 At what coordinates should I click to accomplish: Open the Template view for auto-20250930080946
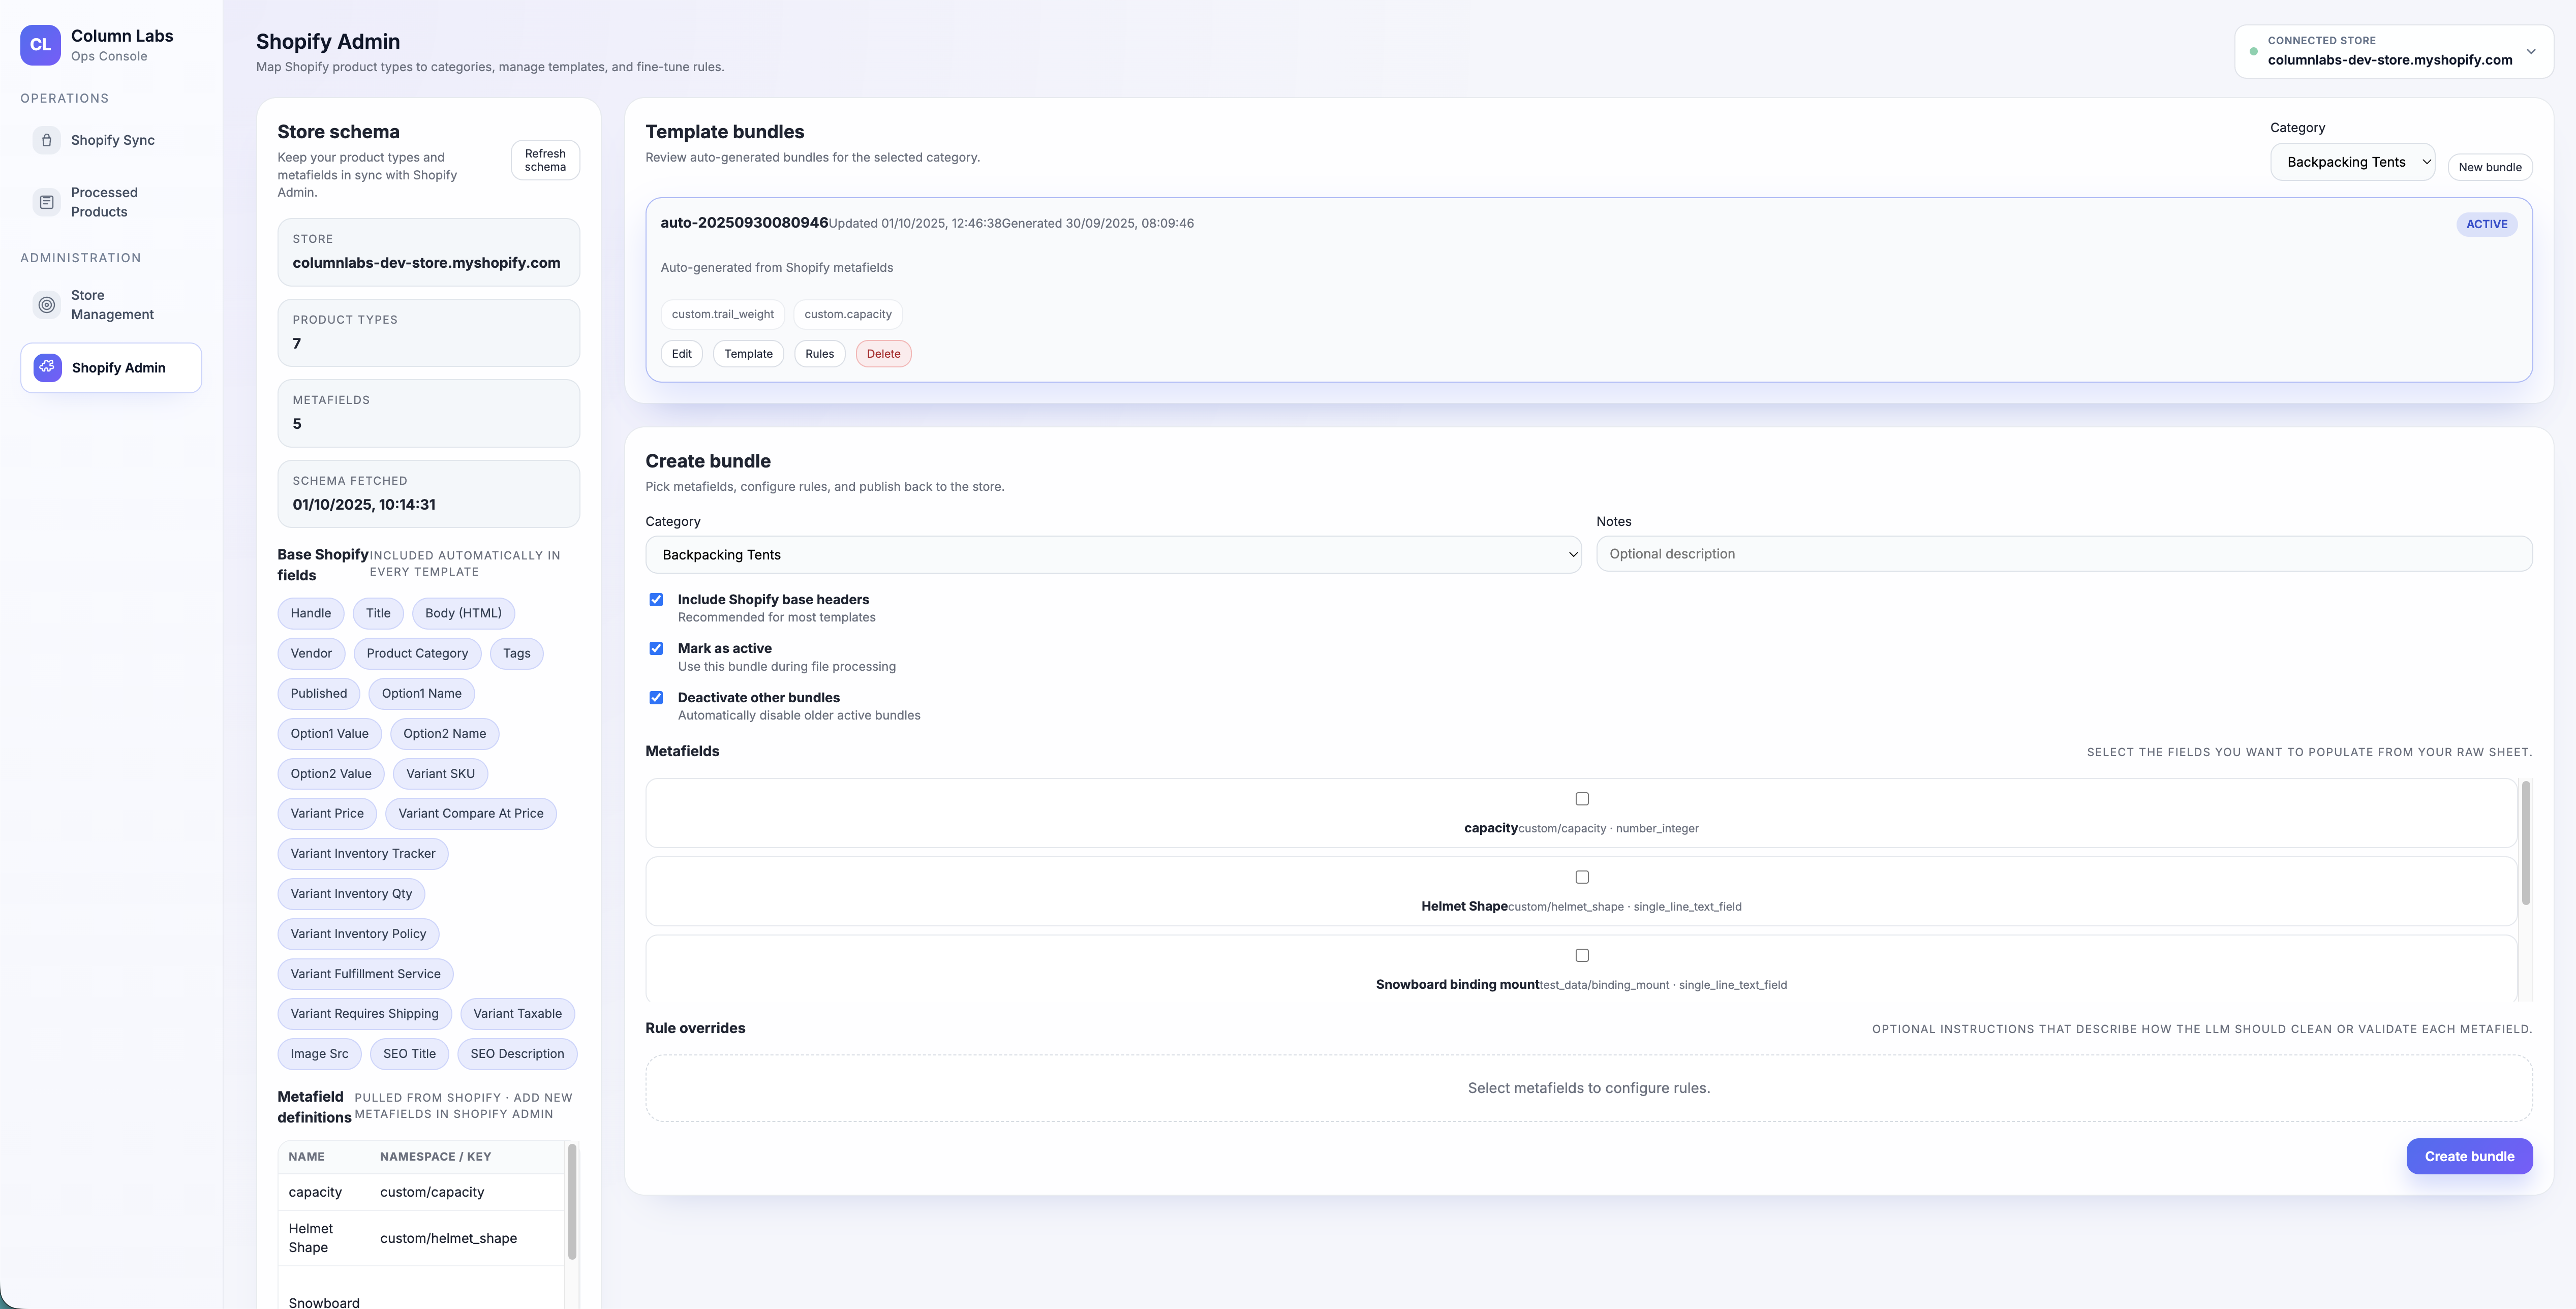coord(748,353)
